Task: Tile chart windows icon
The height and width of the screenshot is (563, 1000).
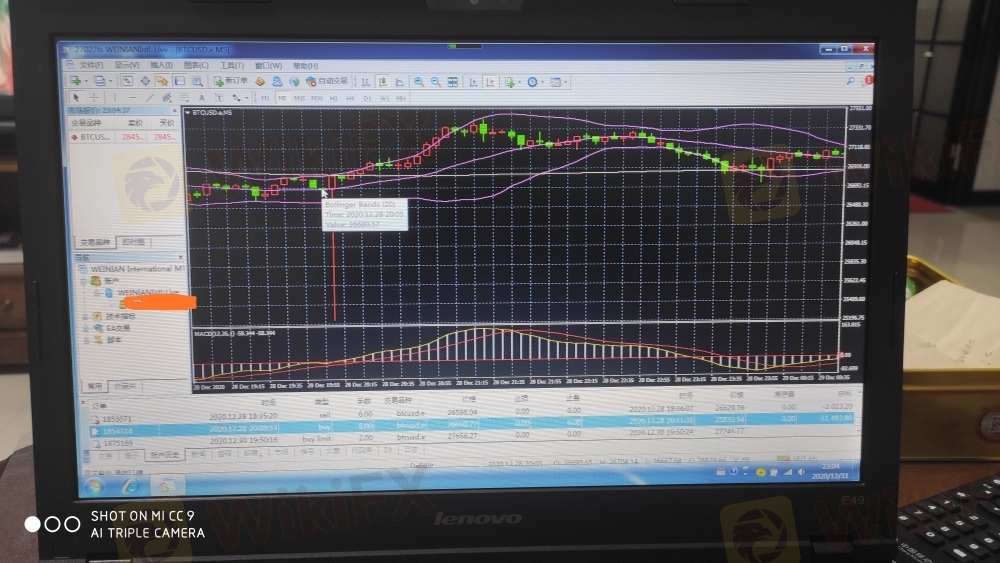Action: click(x=452, y=82)
